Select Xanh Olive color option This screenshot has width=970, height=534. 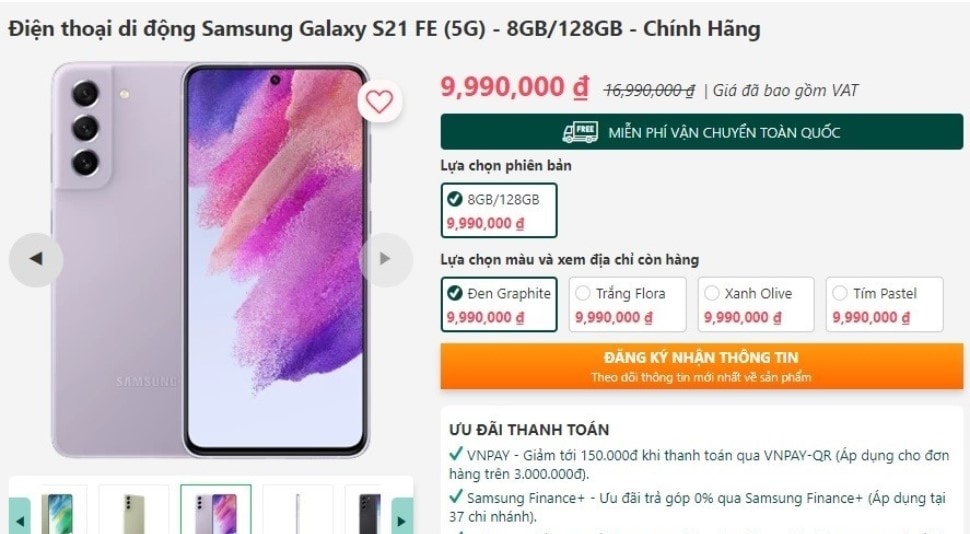click(x=756, y=304)
